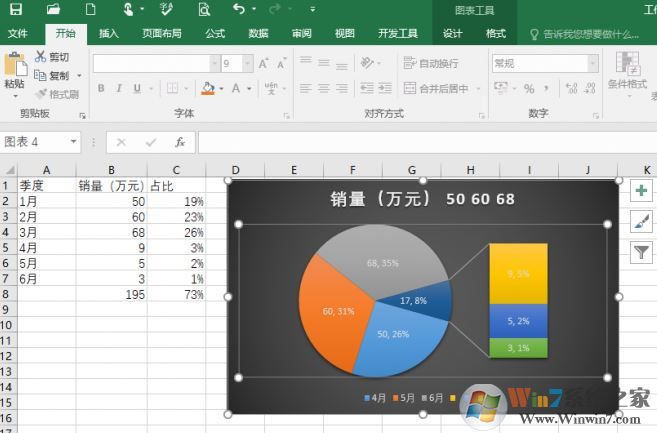
Task: Open the fill color dropdown arrow
Action: coord(221,89)
